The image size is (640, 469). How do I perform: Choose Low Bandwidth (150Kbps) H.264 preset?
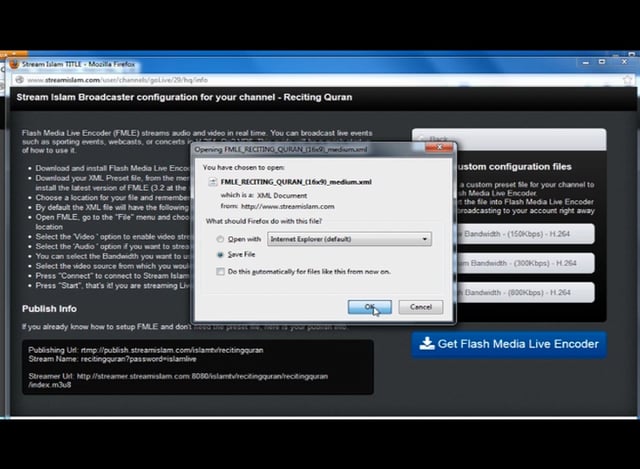click(x=526, y=234)
